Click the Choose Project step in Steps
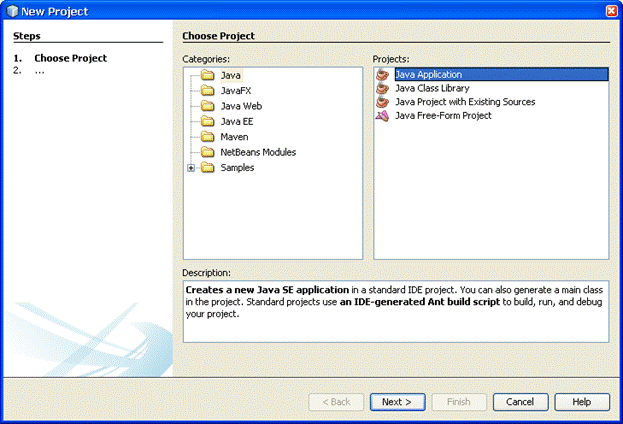Viewport: 623px width, 424px height. point(70,58)
